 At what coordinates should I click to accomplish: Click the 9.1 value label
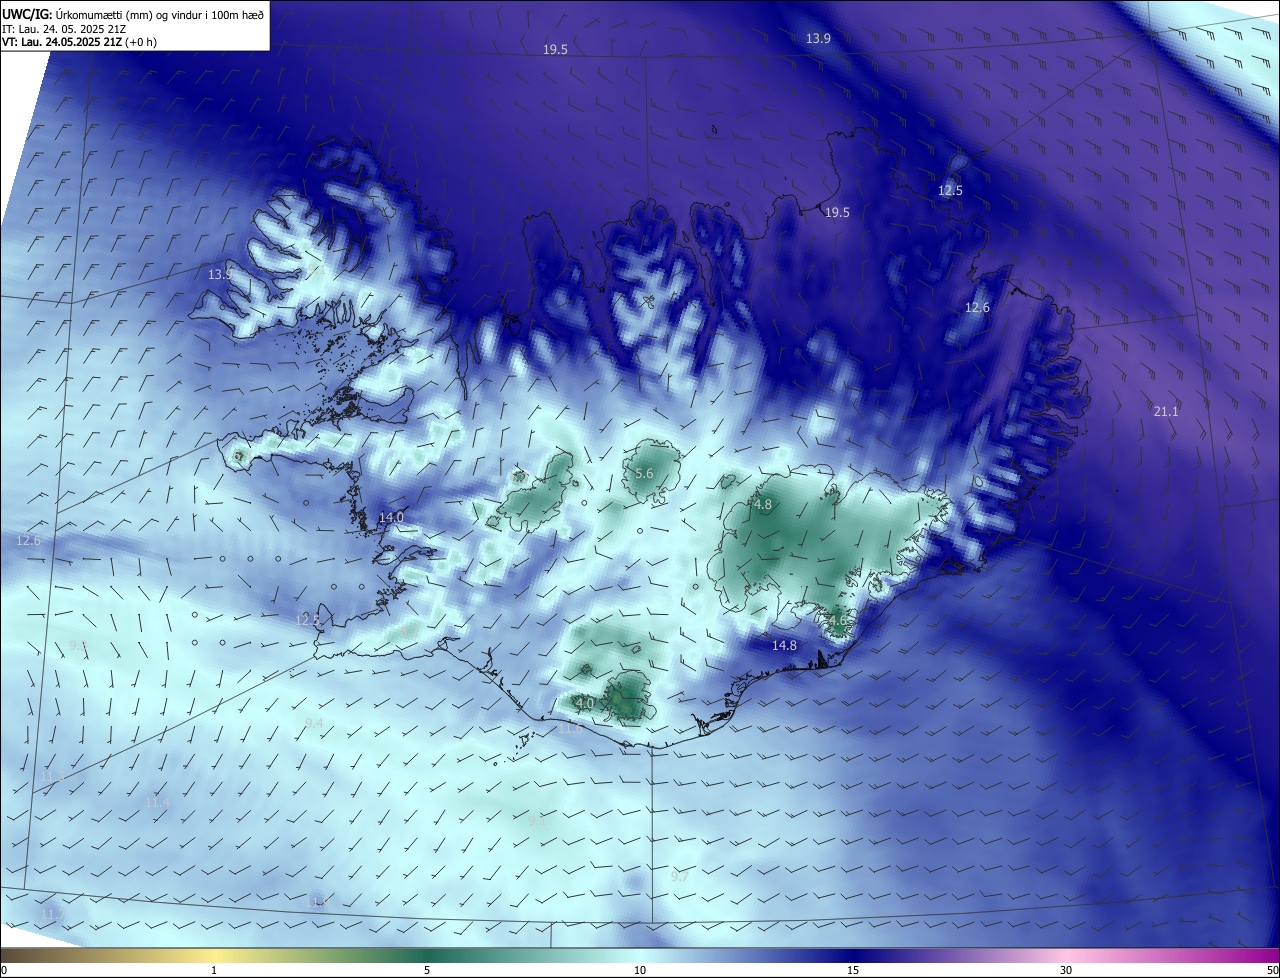[537, 821]
